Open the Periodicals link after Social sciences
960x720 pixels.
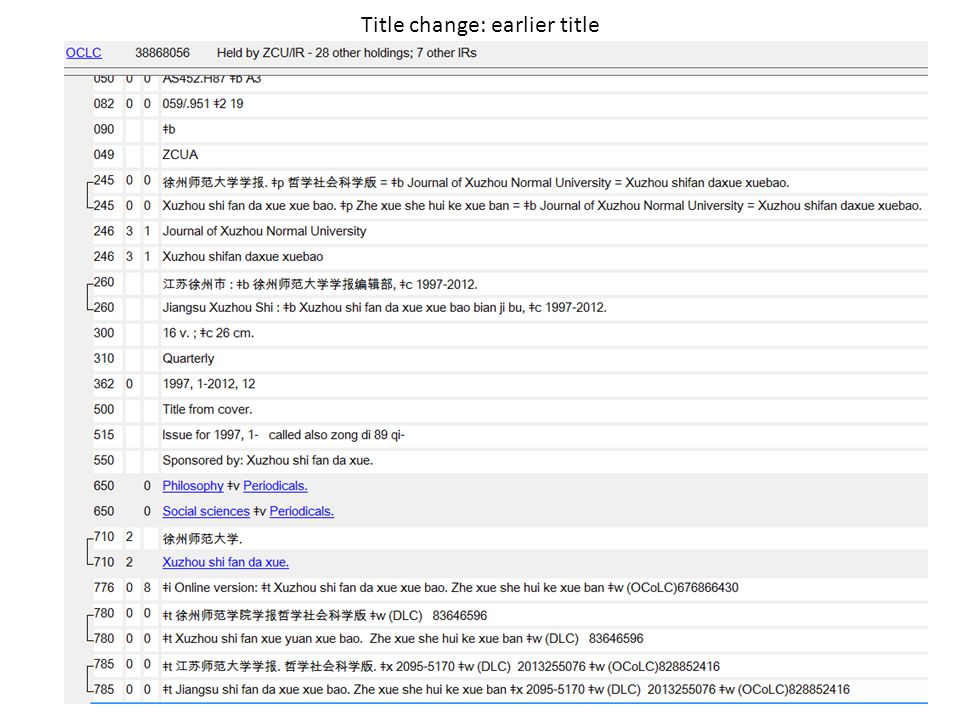301,511
